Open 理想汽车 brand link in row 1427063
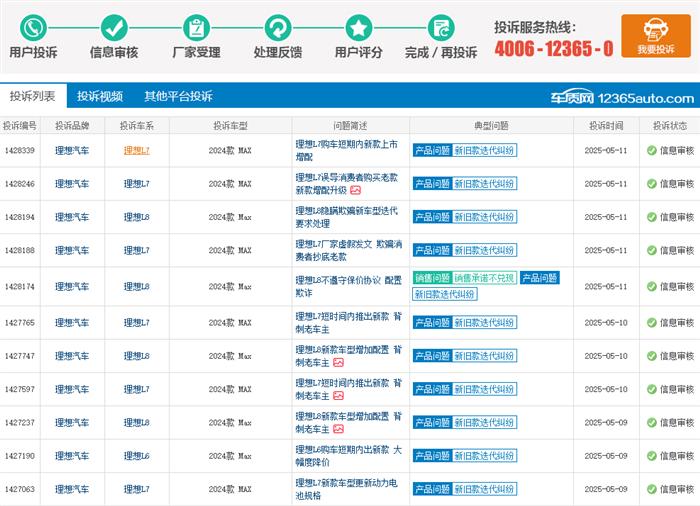Screen dimensions: 700x506 (x=72, y=489)
